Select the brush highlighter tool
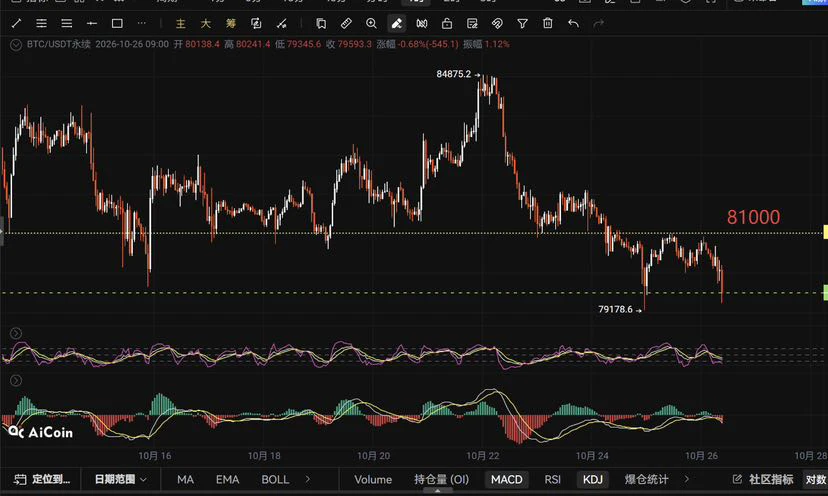 397,23
